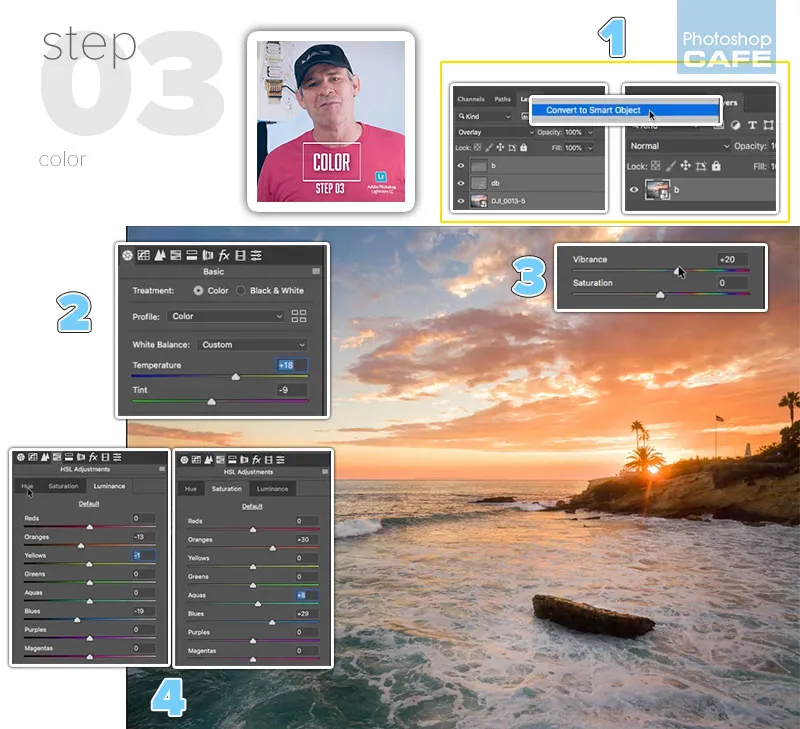This screenshot has width=800, height=729.
Task: Open the Presets panel icon
Action: [258, 255]
